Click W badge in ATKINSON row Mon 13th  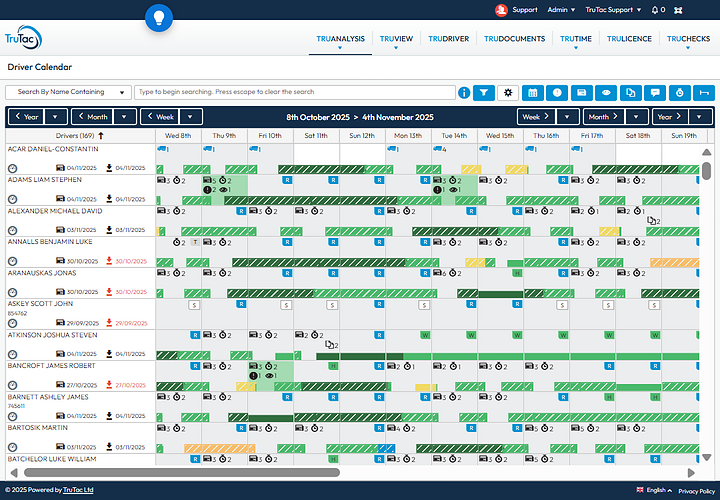point(425,335)
